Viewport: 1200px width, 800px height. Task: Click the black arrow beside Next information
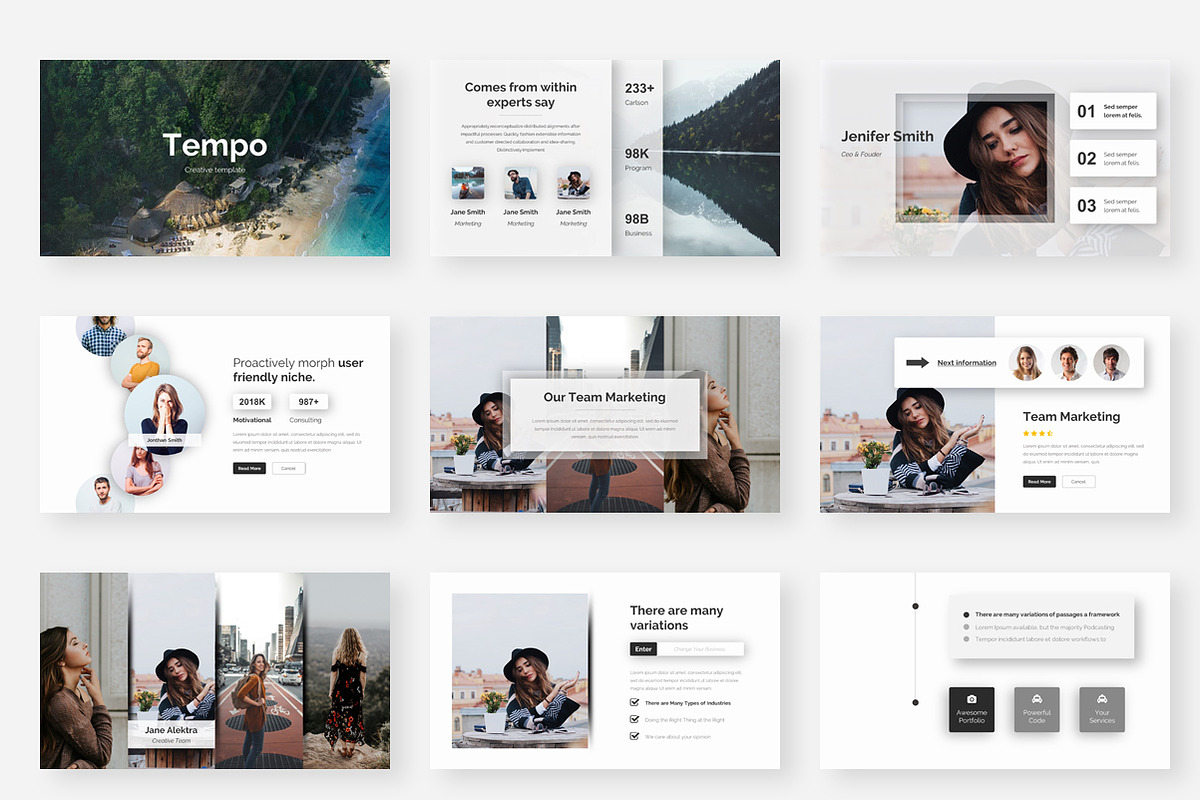click(917, 362)
